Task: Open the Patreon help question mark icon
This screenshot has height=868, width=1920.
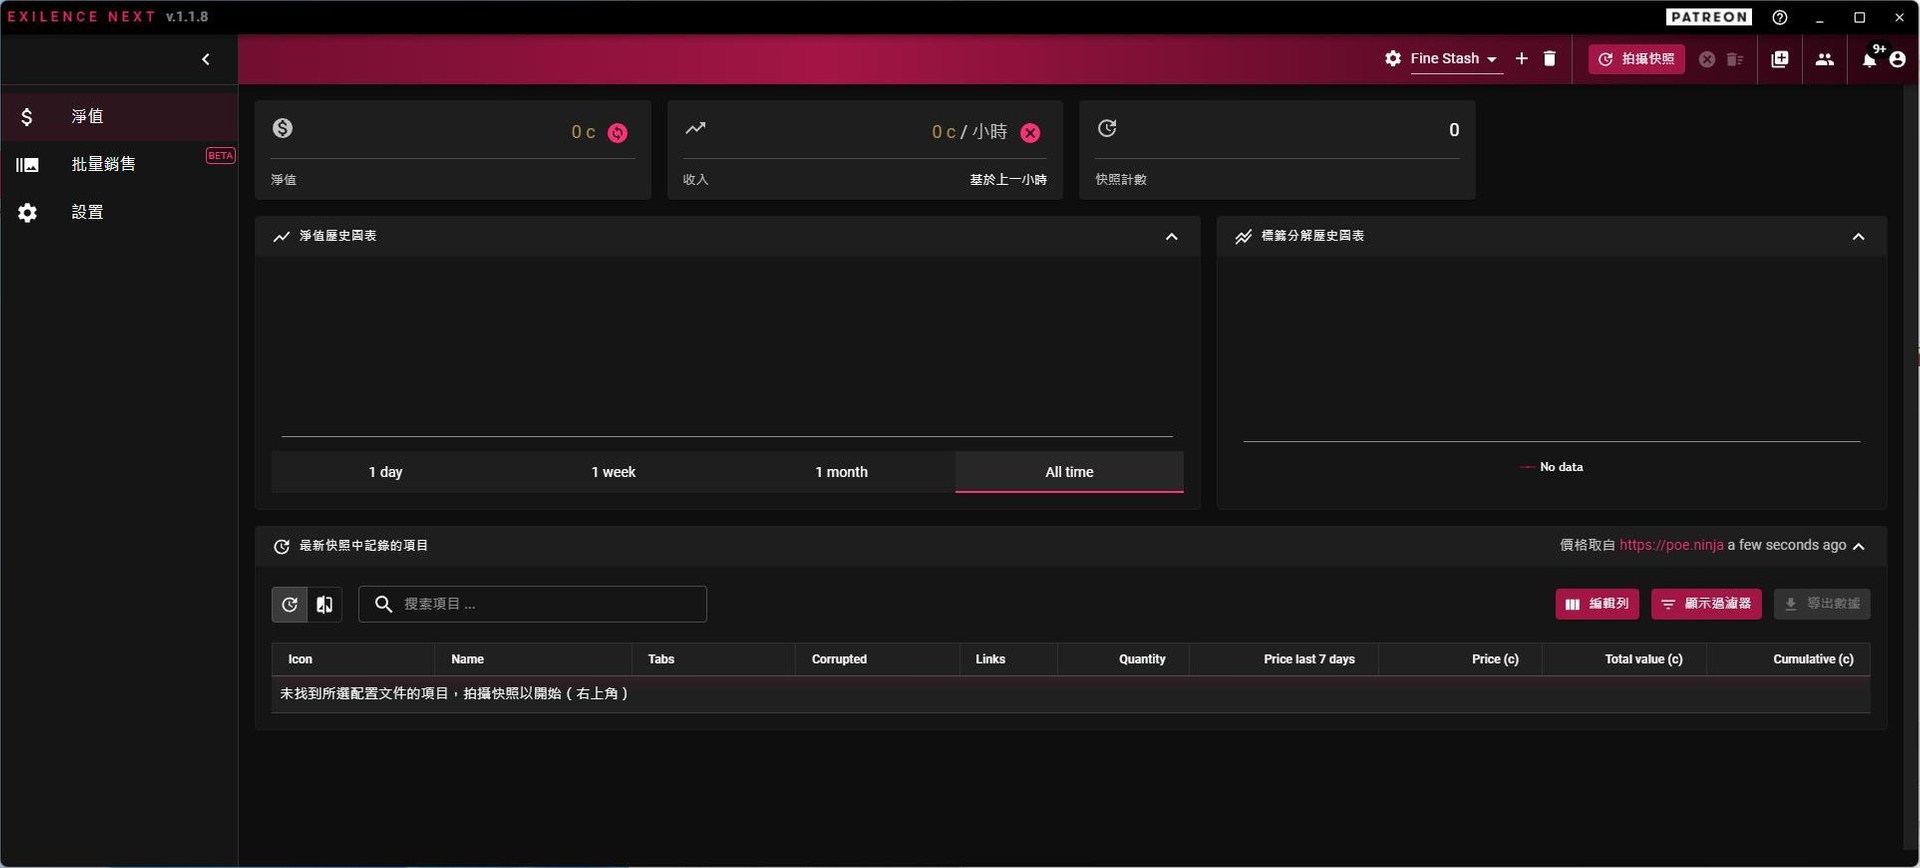Action: pyautogui.click(x=1780, y=17)
